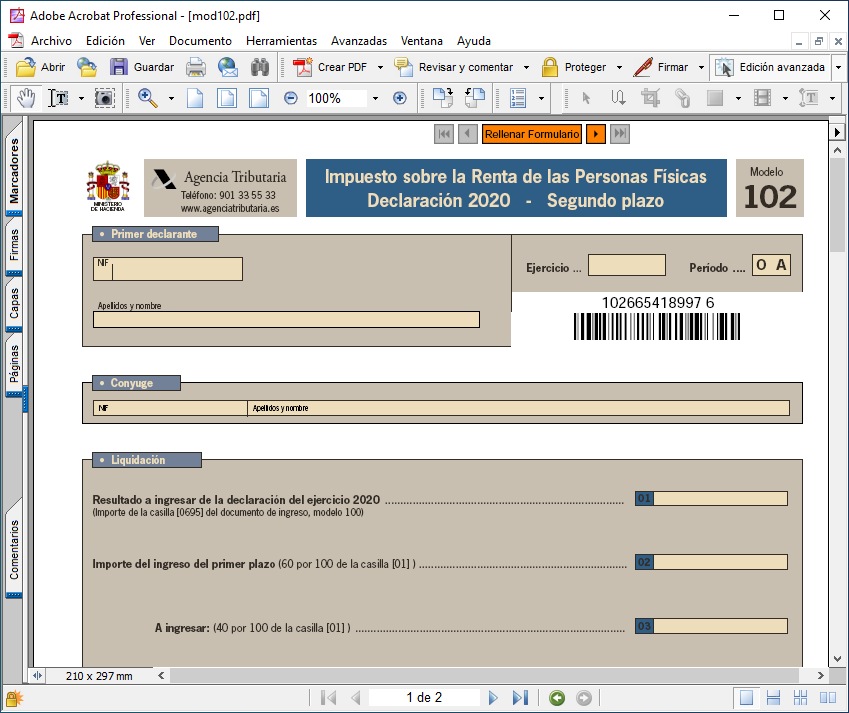Viewport: 849px width, 713px height.
Task: Select single page view layout icon
Action: tap(746, 698)
